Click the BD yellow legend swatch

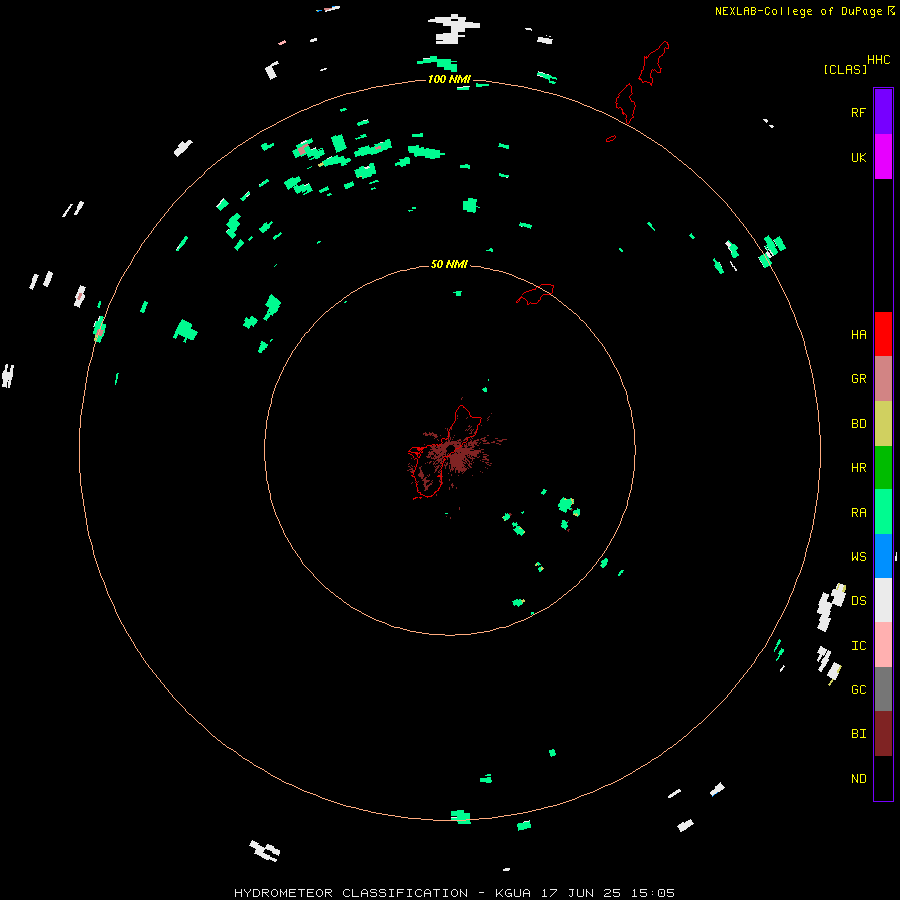click(883, 423)
